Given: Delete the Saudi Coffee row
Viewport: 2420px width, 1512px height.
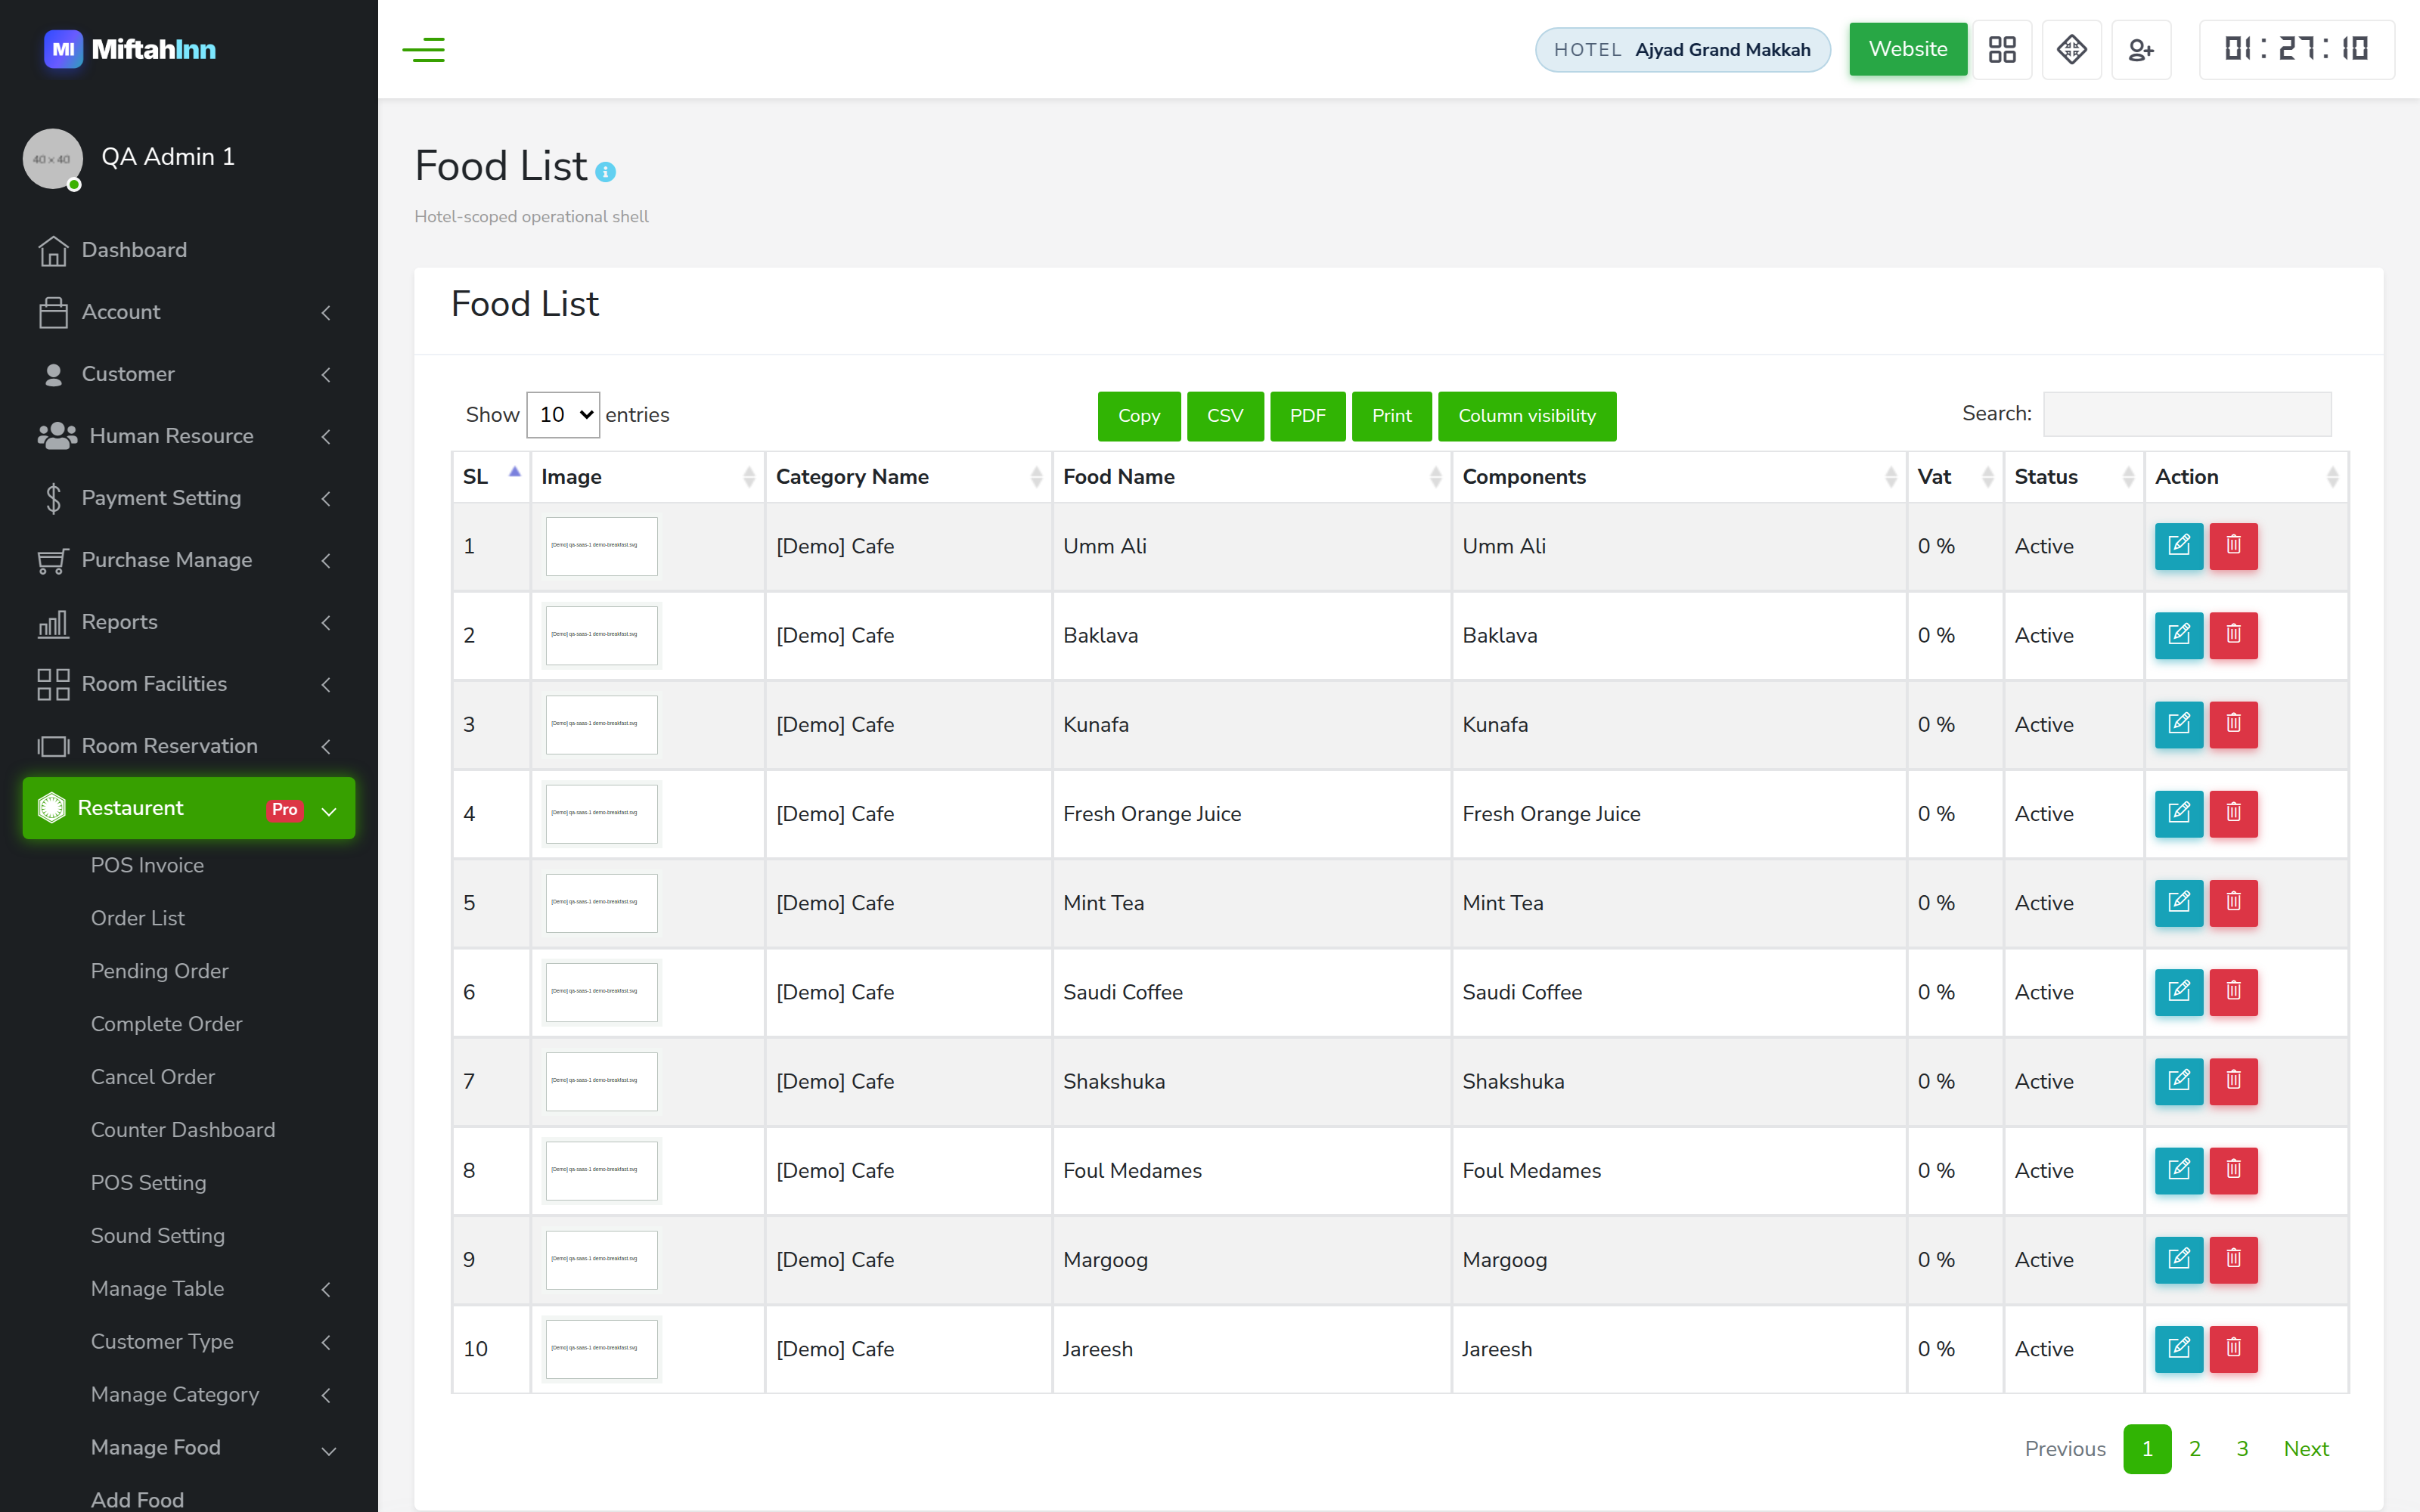Looking at the screenshot, I should click(x=2233, y=992).
